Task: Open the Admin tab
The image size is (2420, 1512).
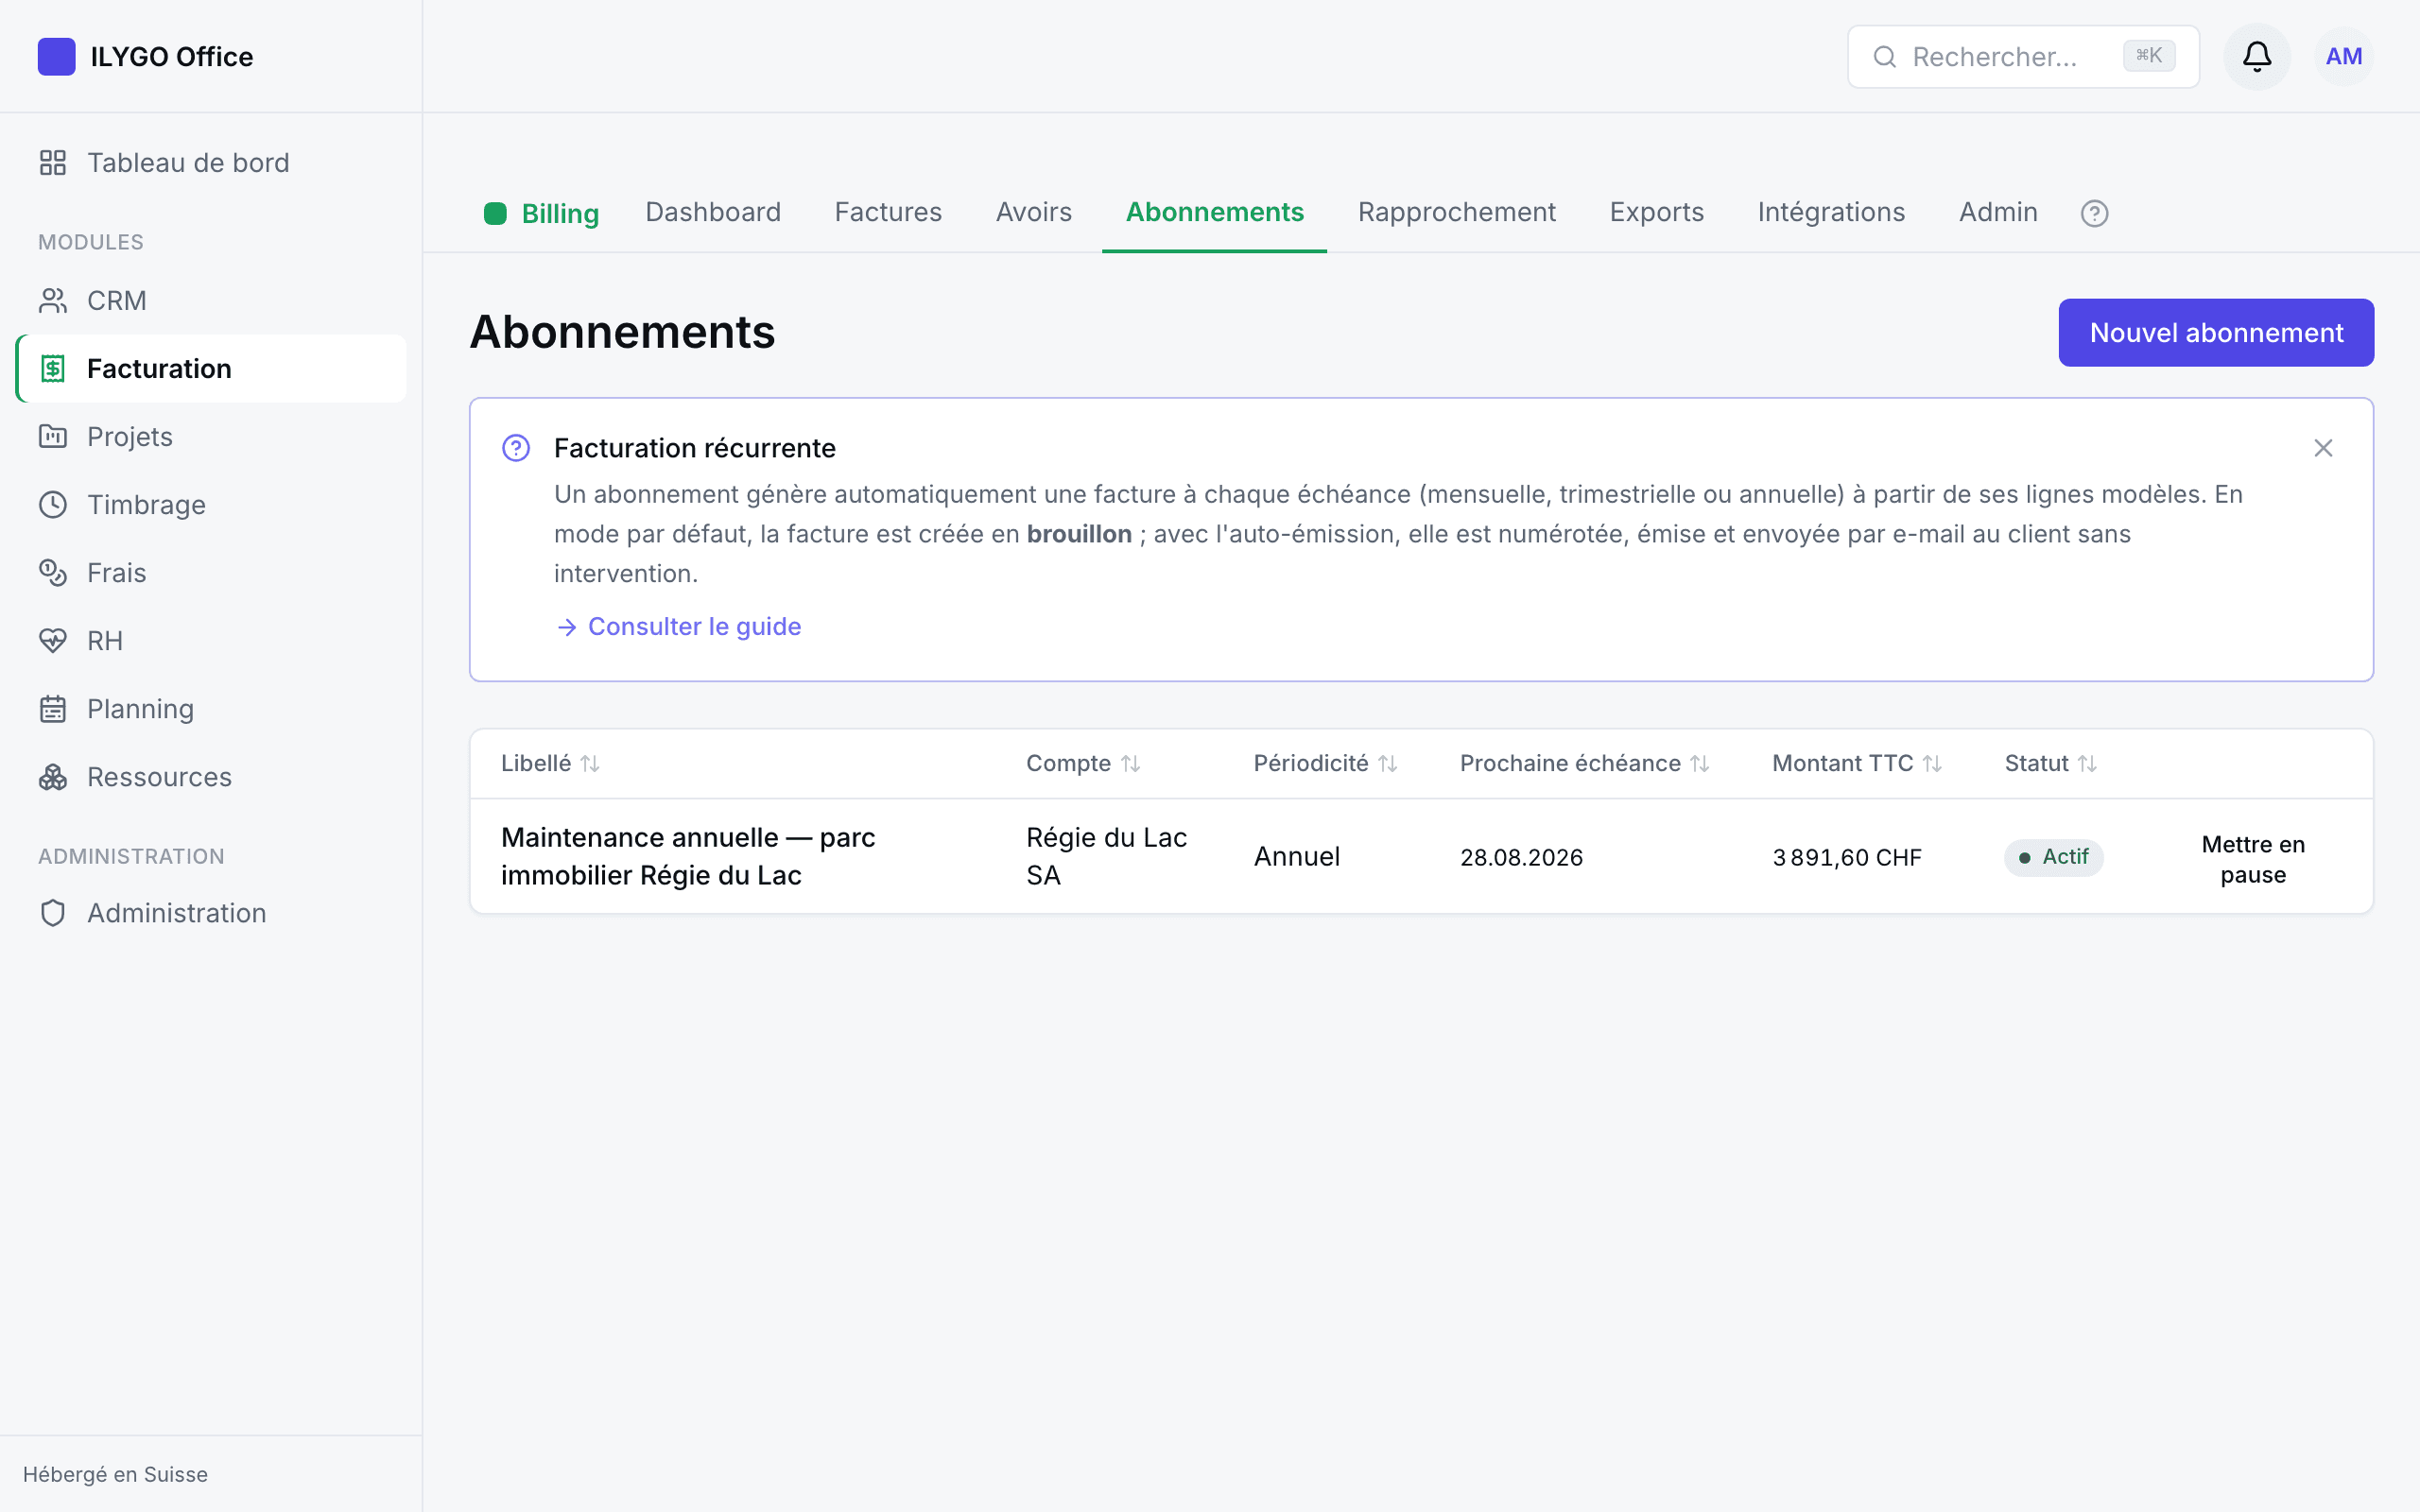Action: tap(1997, 212)
